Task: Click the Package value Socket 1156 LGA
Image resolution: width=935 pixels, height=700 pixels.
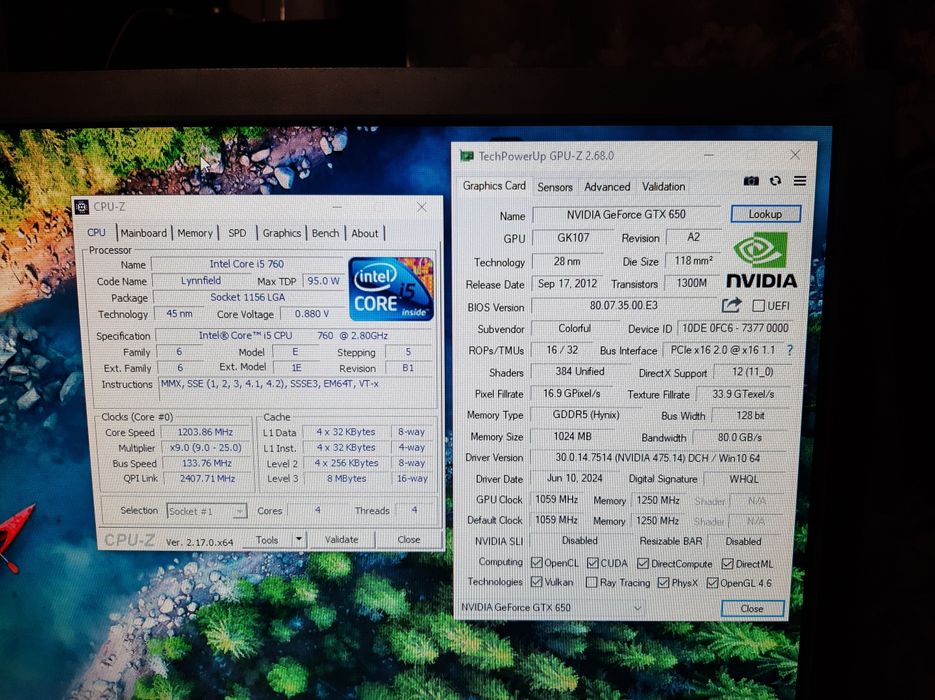Action: click(x=247, y=297)
